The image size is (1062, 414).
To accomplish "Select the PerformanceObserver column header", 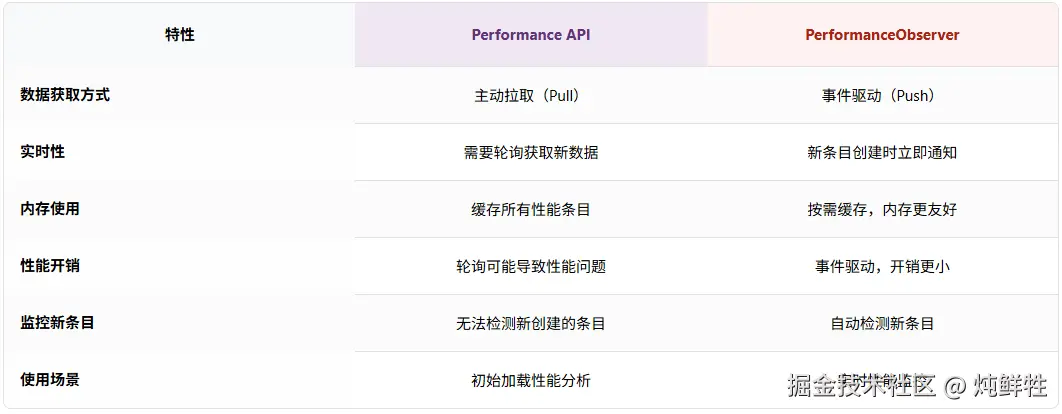I will [882, 35].
